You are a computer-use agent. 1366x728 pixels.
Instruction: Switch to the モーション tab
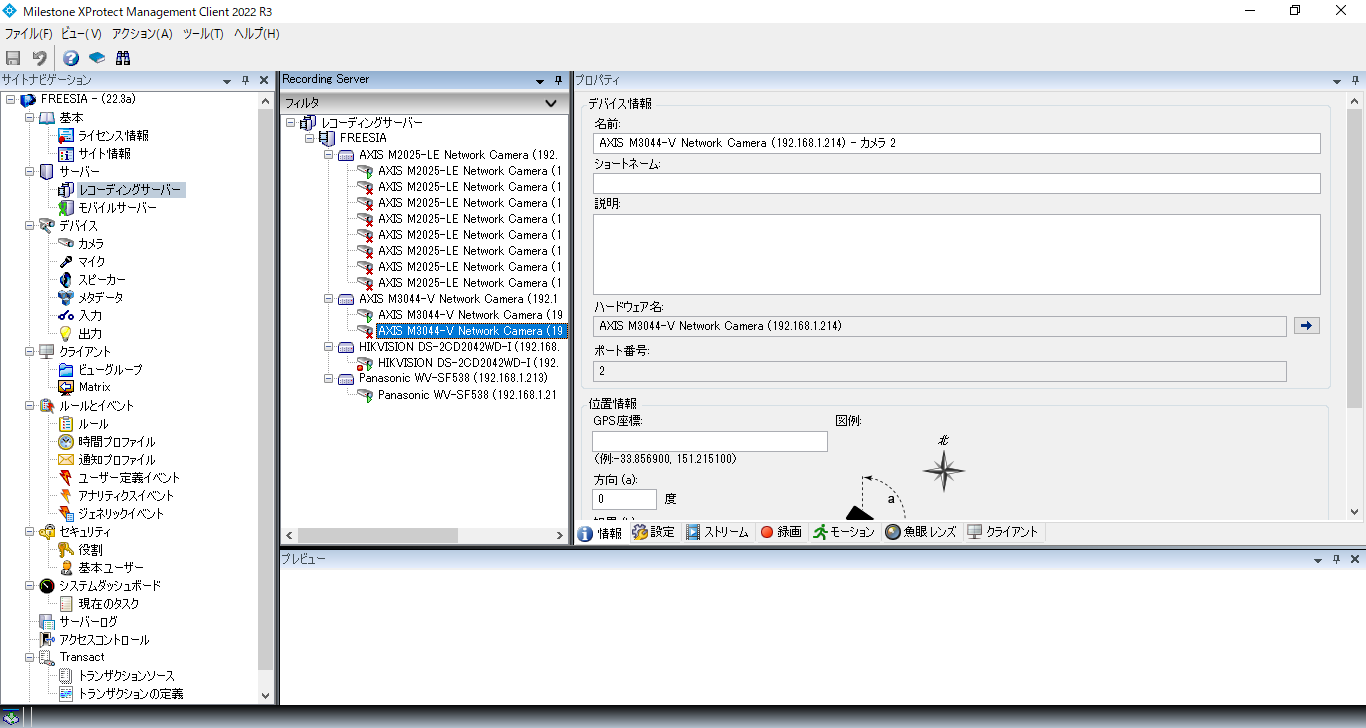[844, 532]
